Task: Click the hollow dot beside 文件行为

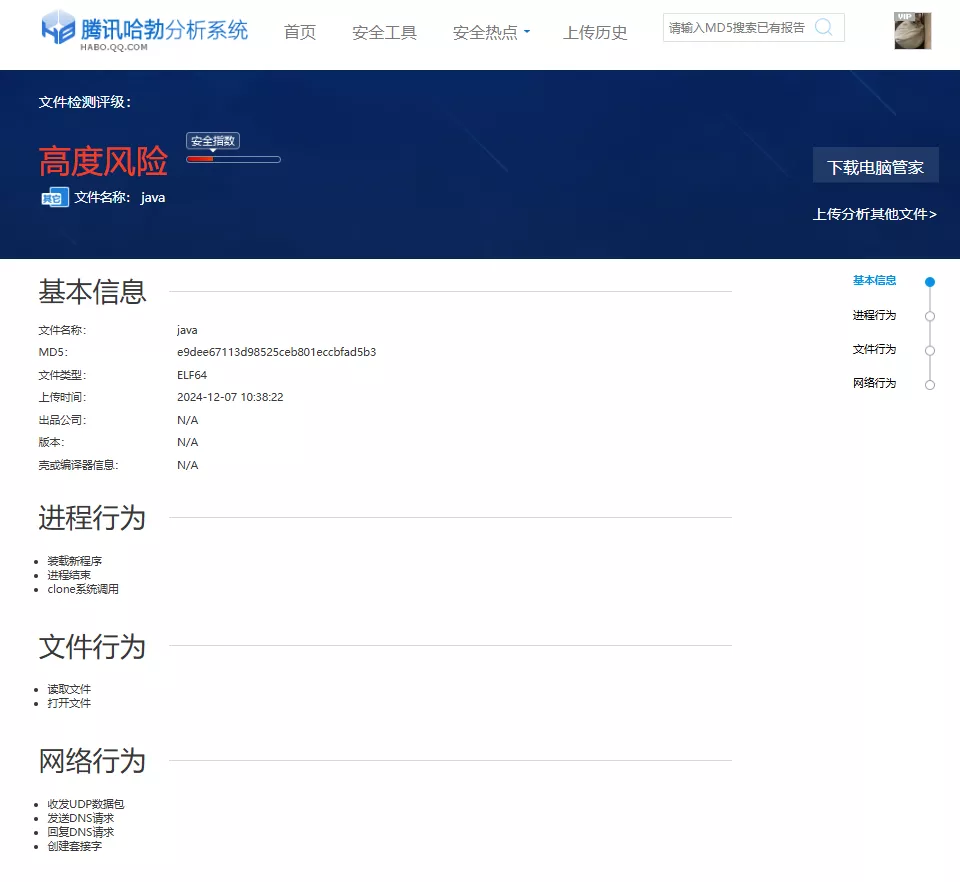Action: tap(930, 349)
